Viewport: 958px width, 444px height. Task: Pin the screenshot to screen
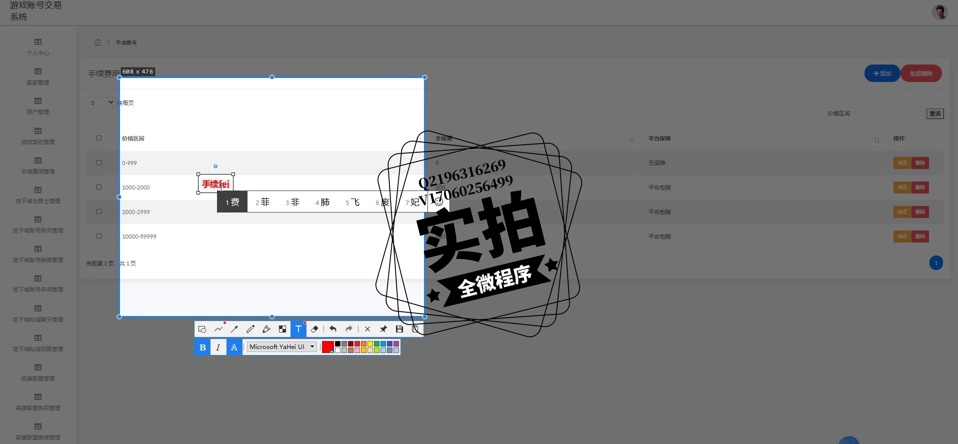click(x=383, y=329)
